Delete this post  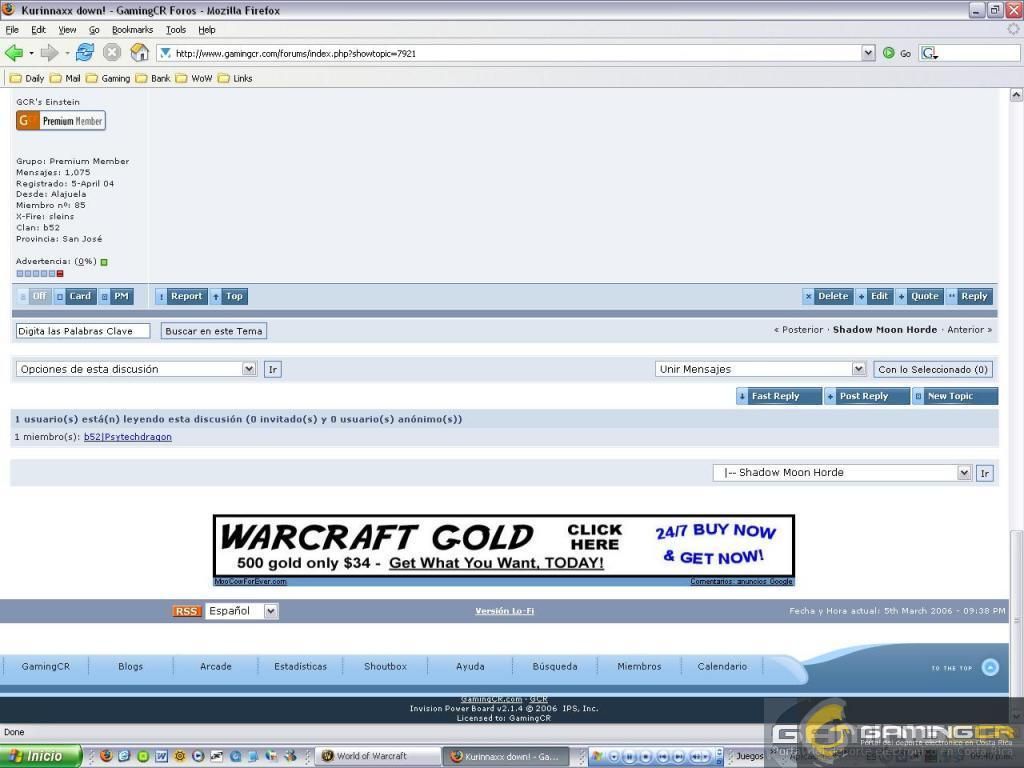click(827, 296)
